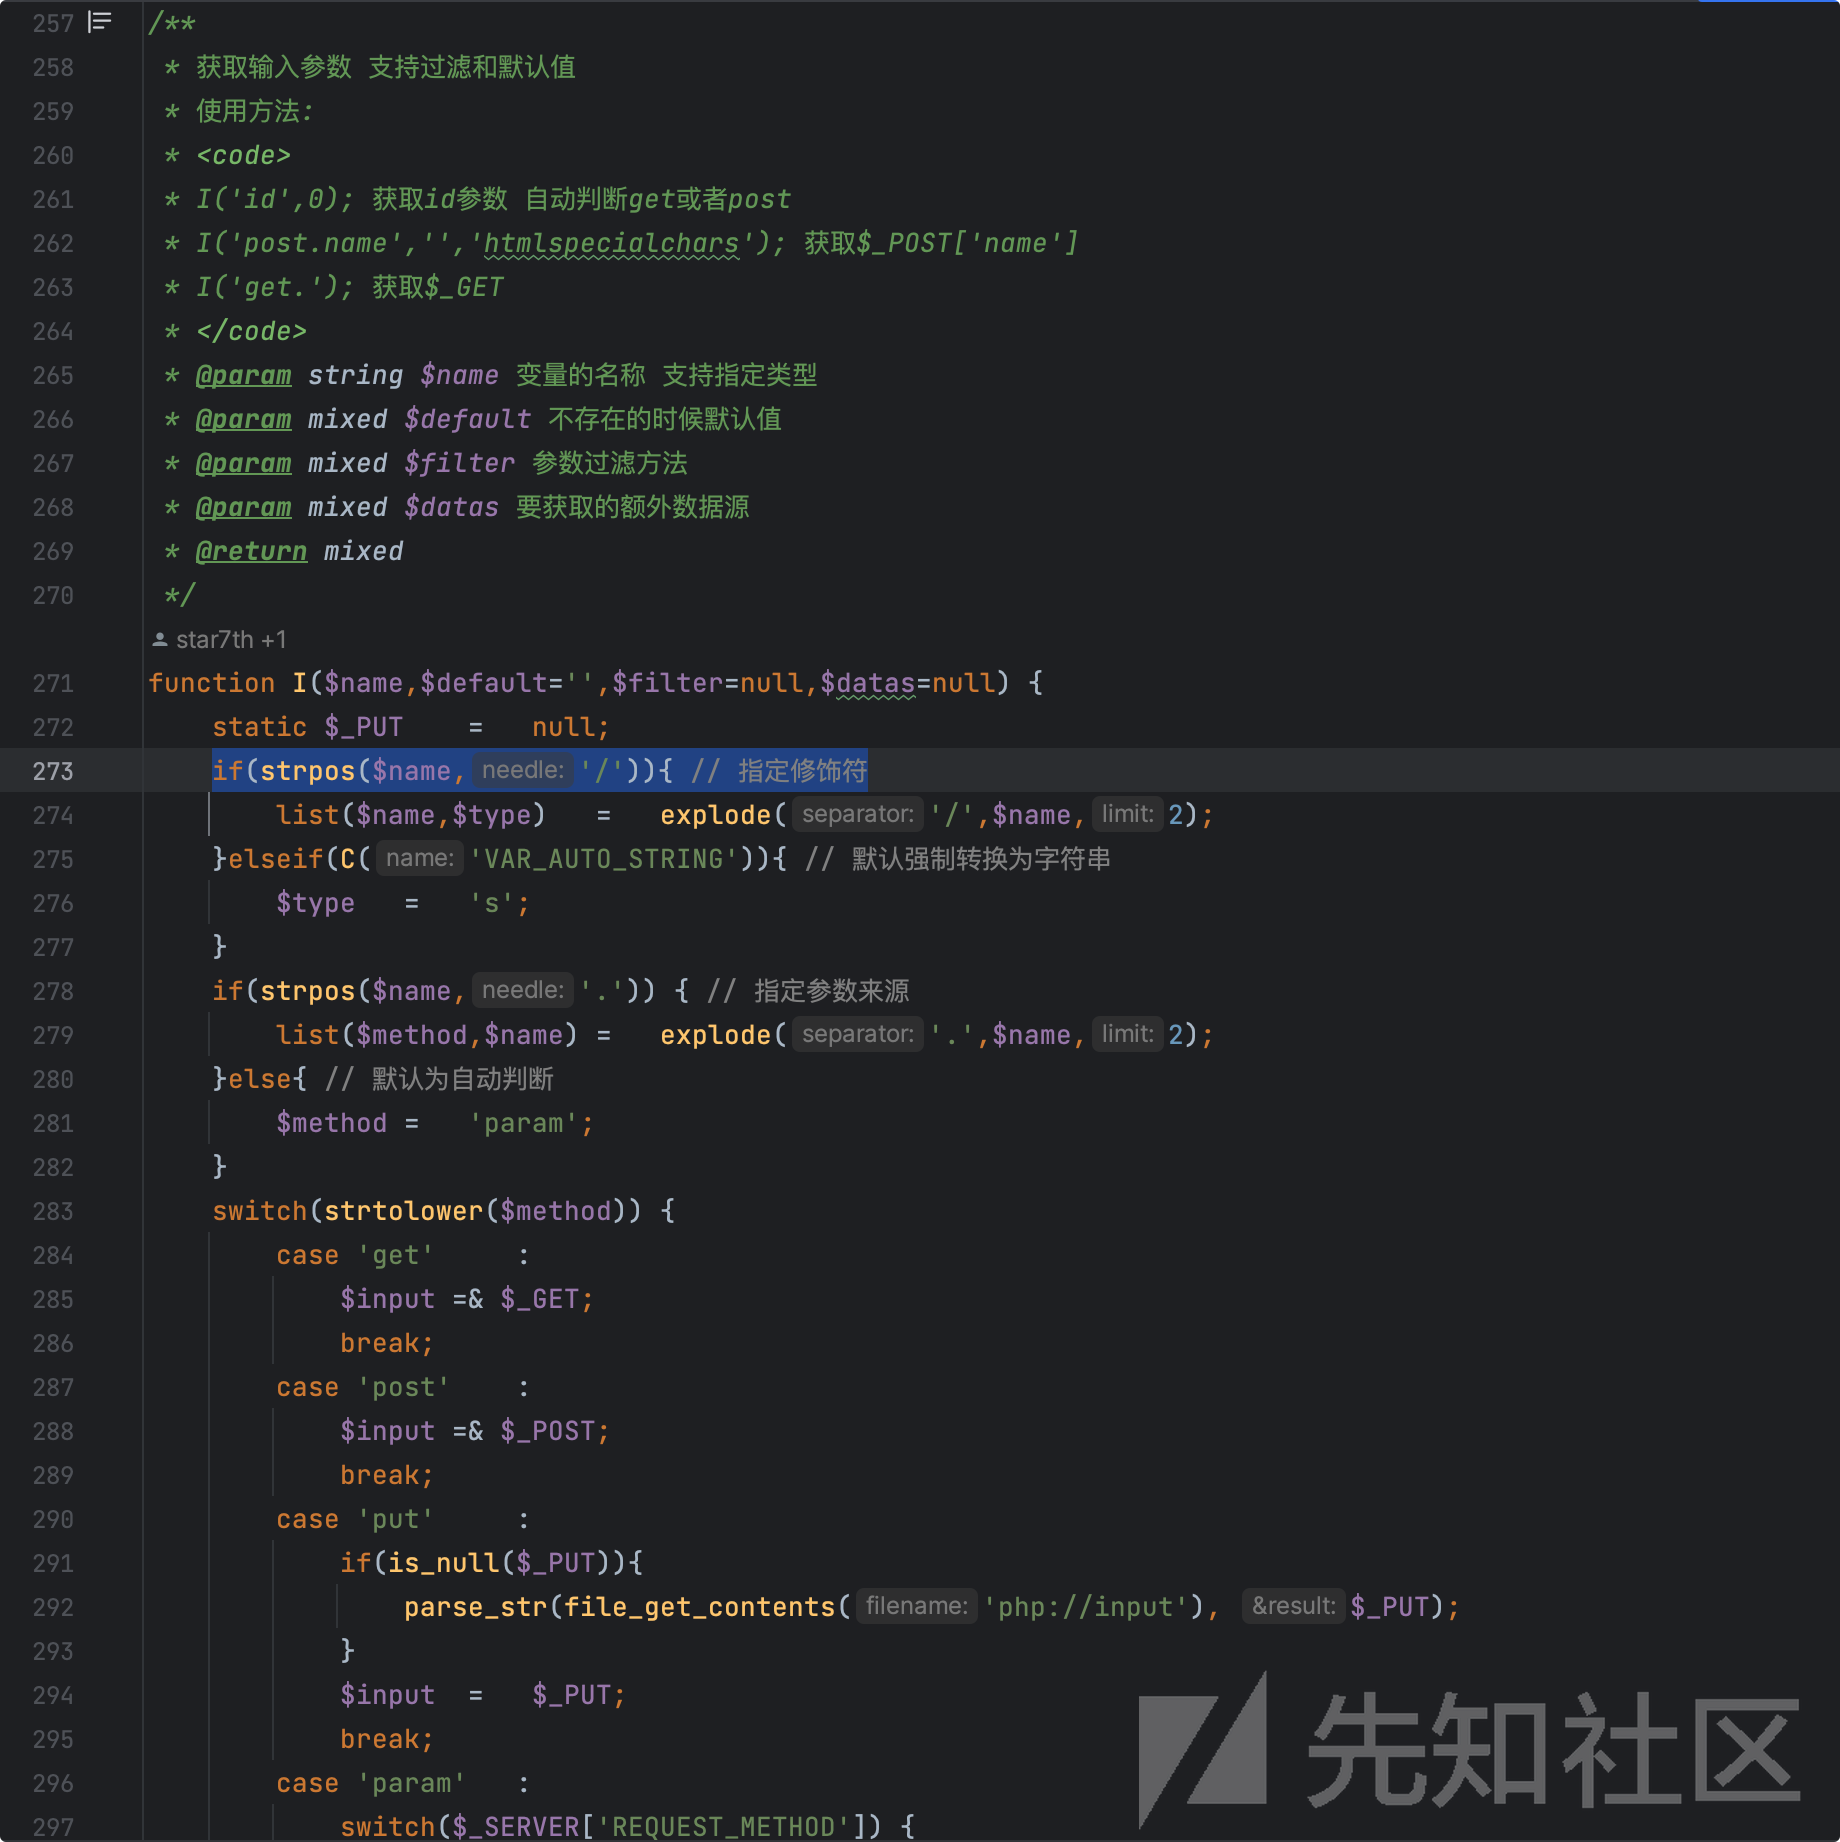Click function name I on line 271
Image resolution: width=1840 pixels, height=1842 pixels.
[299, 683]
